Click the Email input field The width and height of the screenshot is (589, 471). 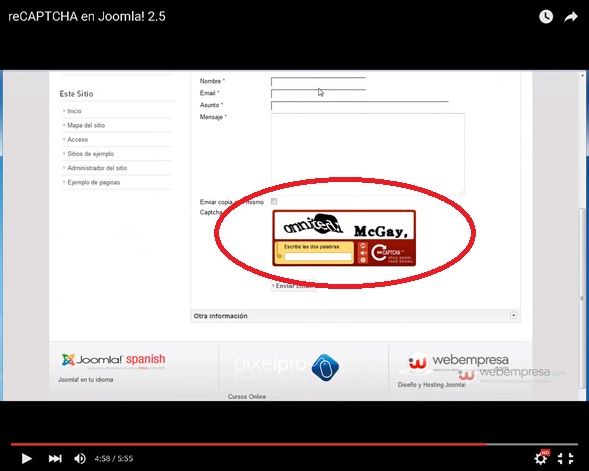pyautogui.click(x=319, y=94)
